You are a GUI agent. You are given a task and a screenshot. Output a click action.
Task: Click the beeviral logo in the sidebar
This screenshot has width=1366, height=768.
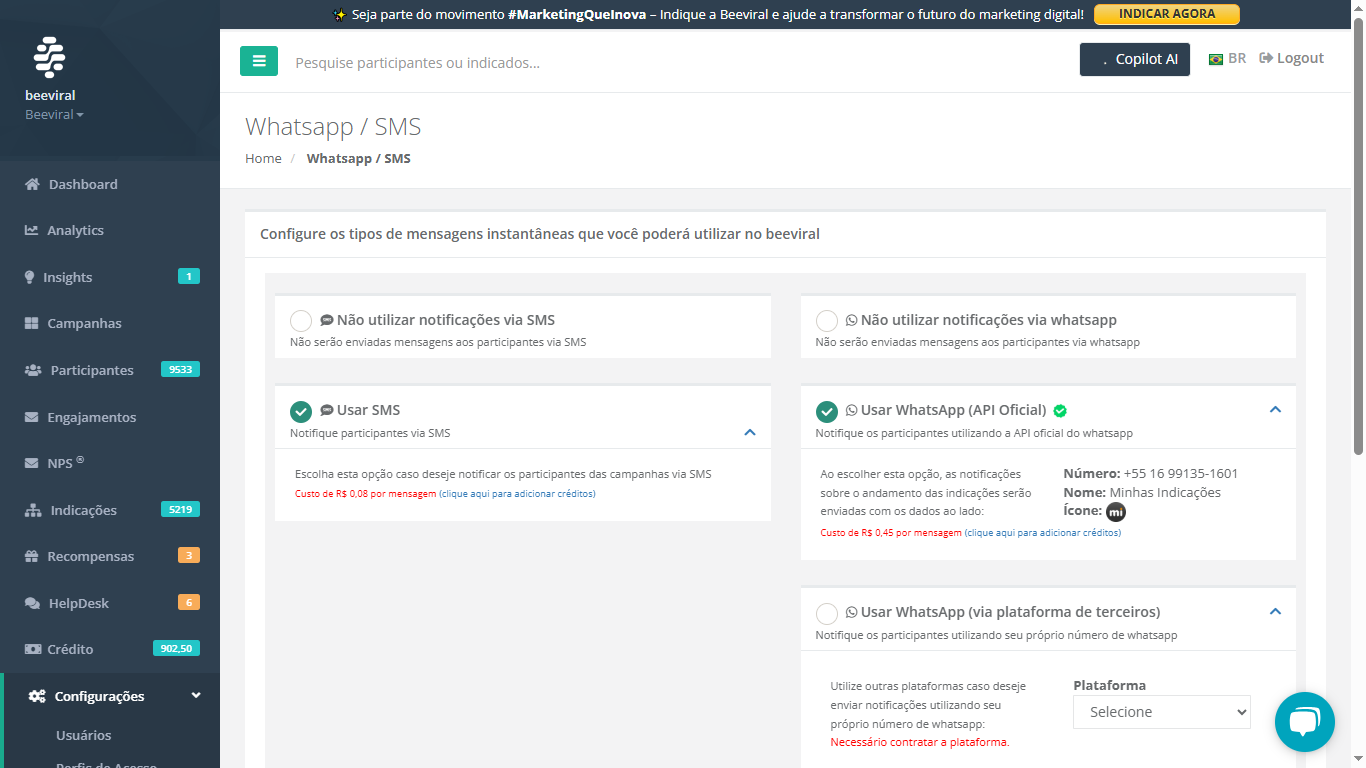pos(49,58)
